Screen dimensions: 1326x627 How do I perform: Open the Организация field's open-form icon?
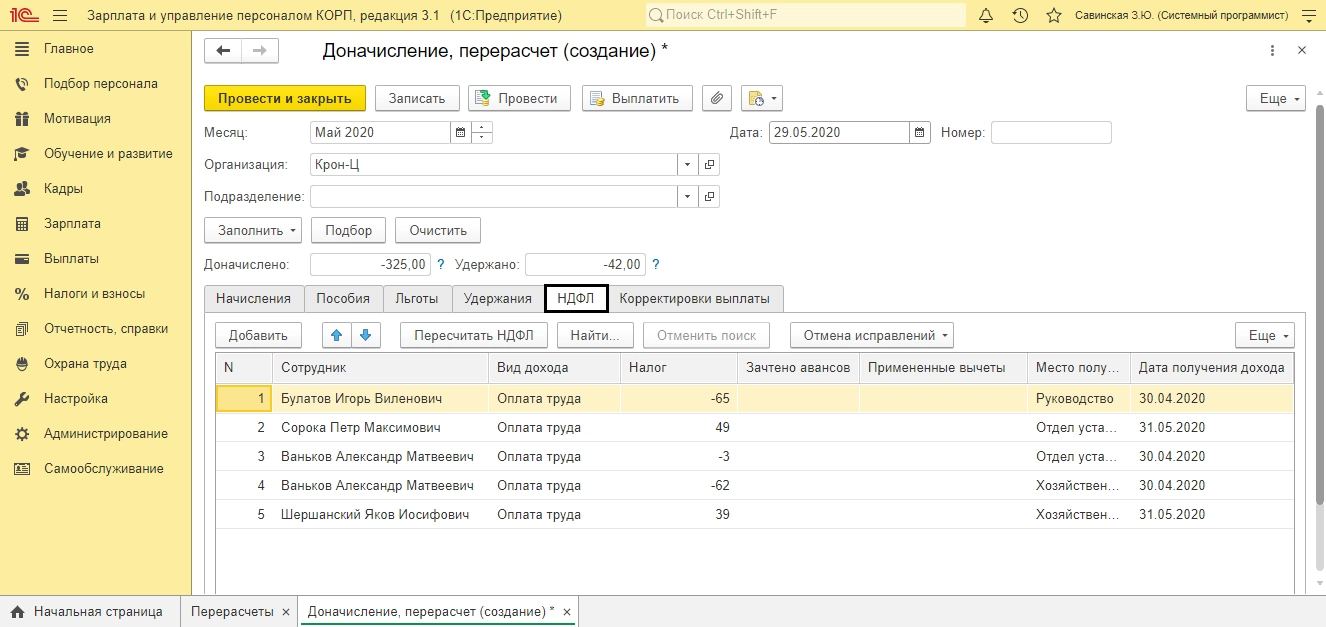[709, 164]
